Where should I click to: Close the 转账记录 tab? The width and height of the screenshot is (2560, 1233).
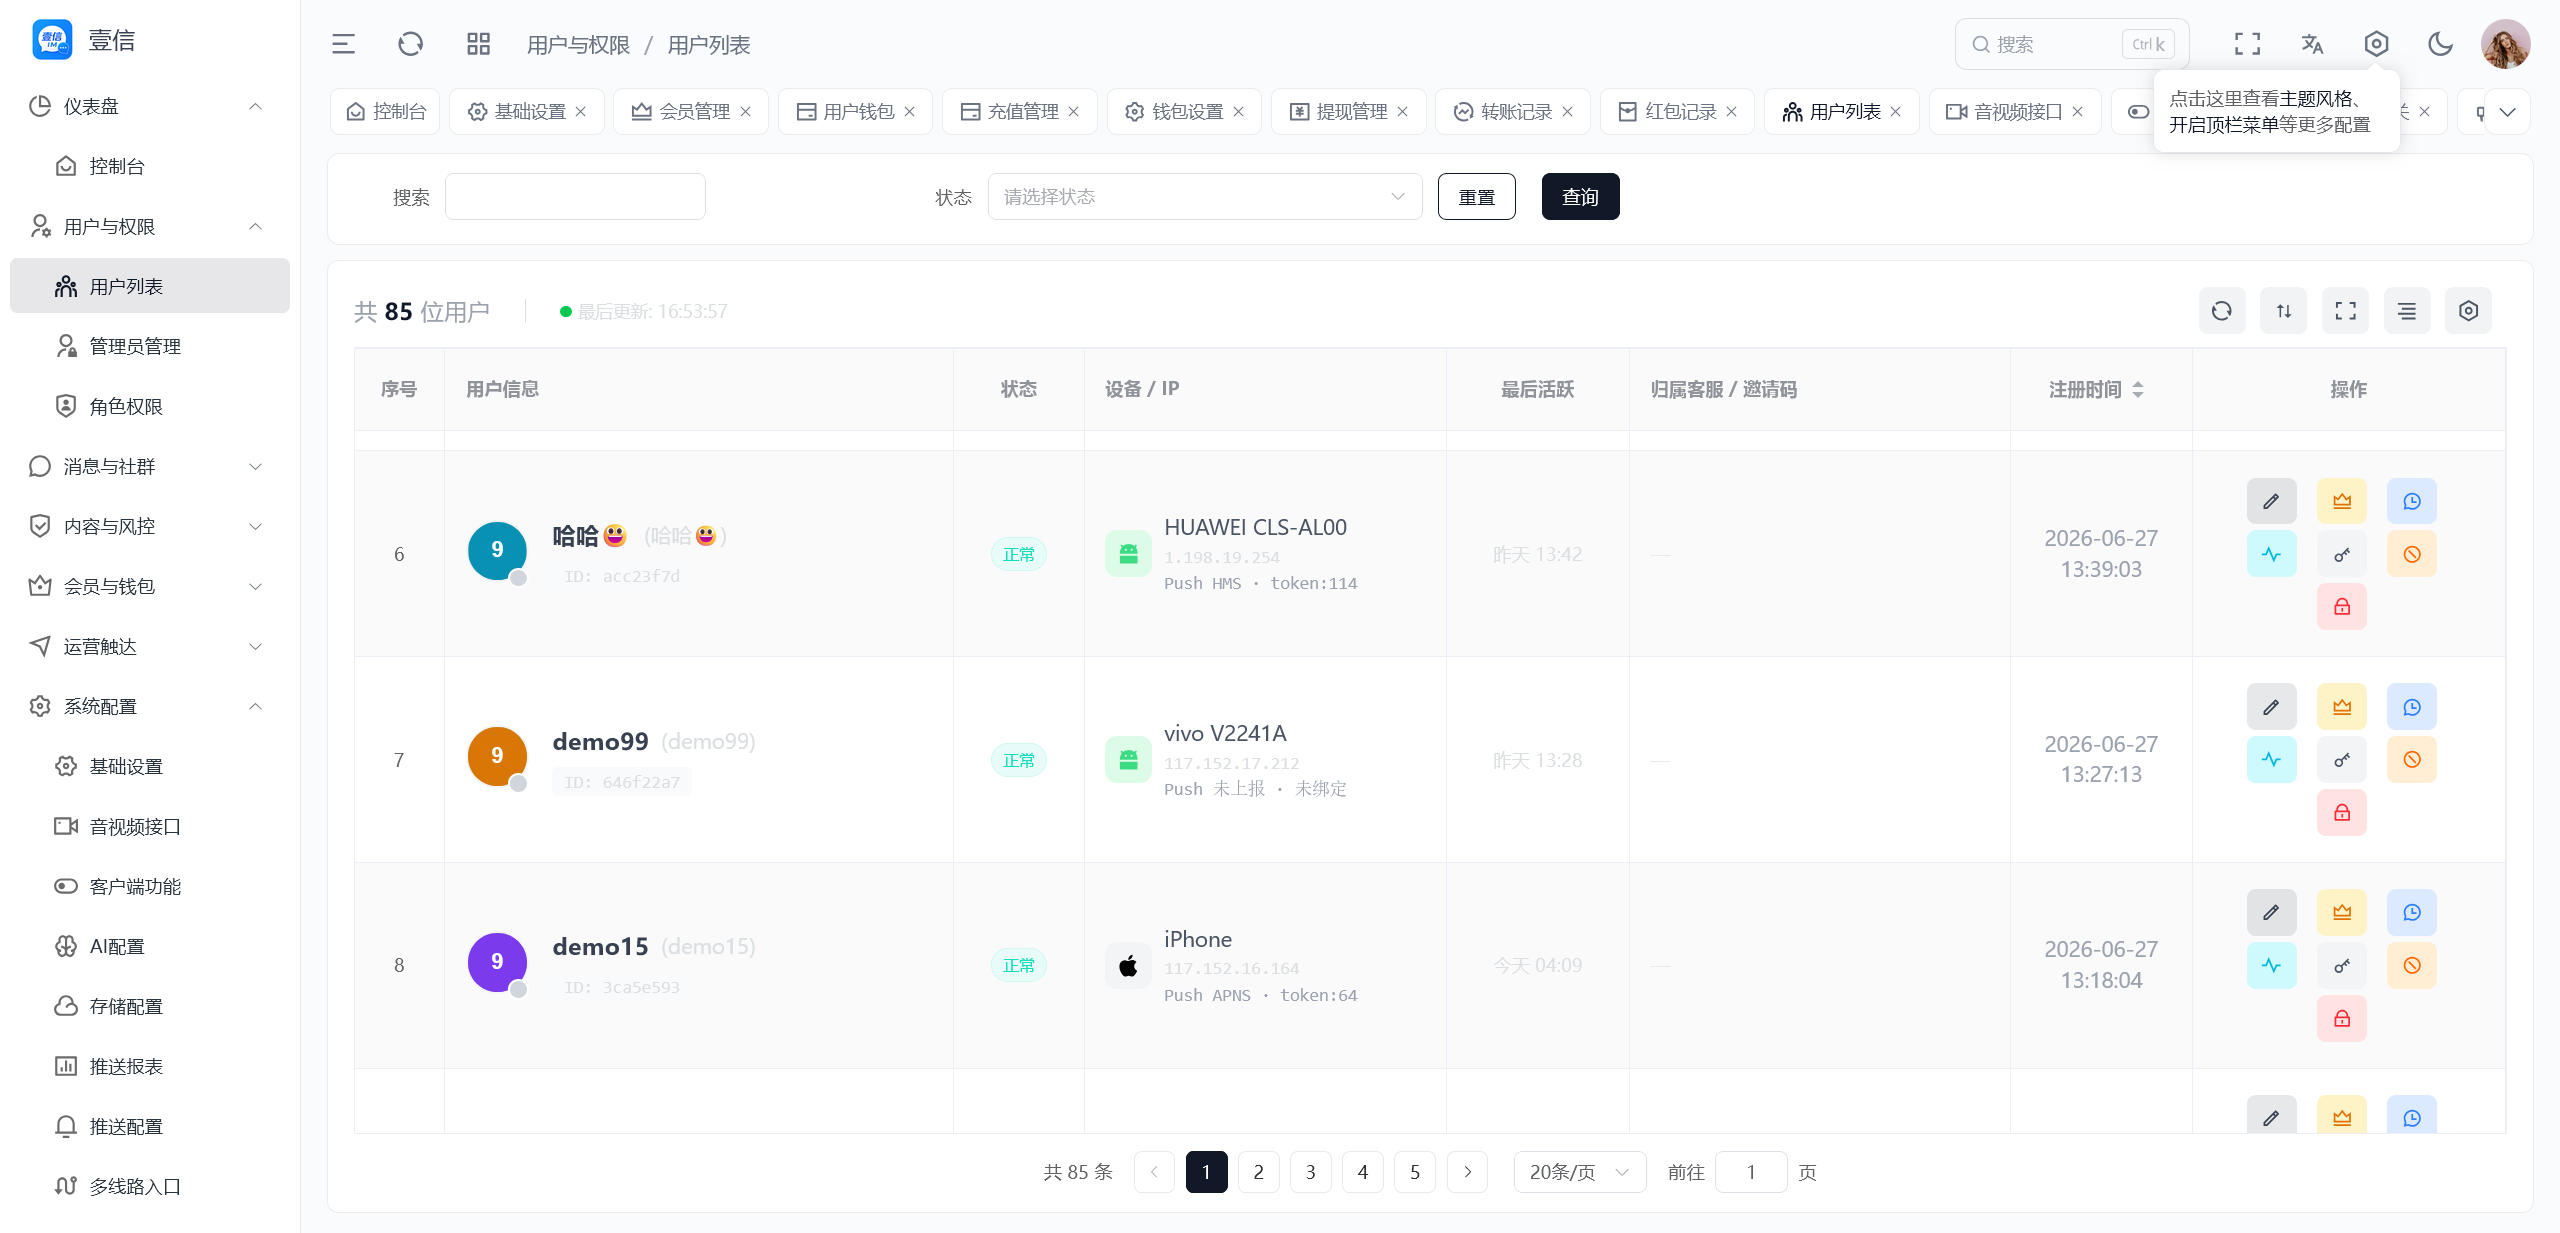1567,111
